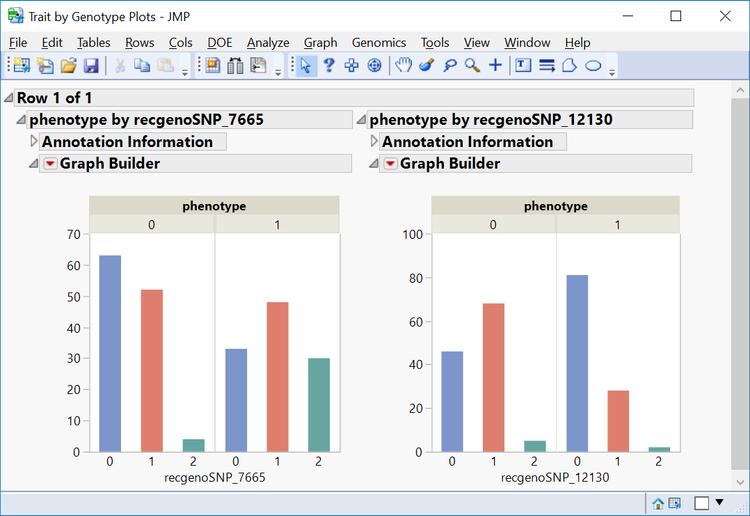This screenshot has height=516, width=750.
Task: Select the Grabber hand tool
Action: pos(404,65)
